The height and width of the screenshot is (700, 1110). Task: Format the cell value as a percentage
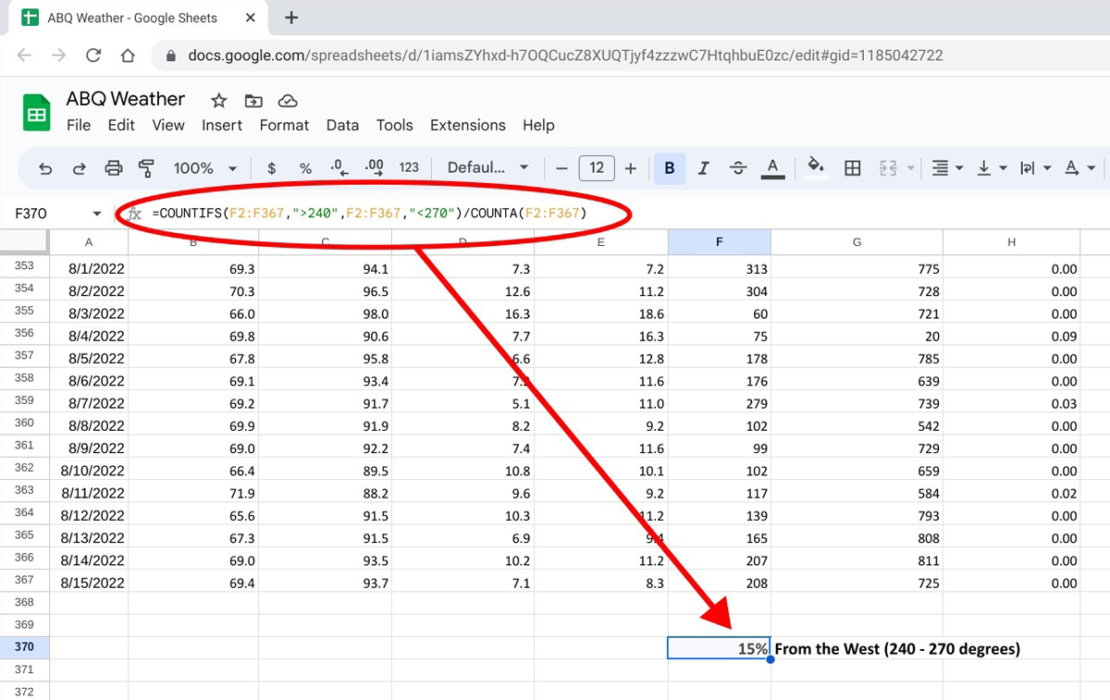click(305, 167)
